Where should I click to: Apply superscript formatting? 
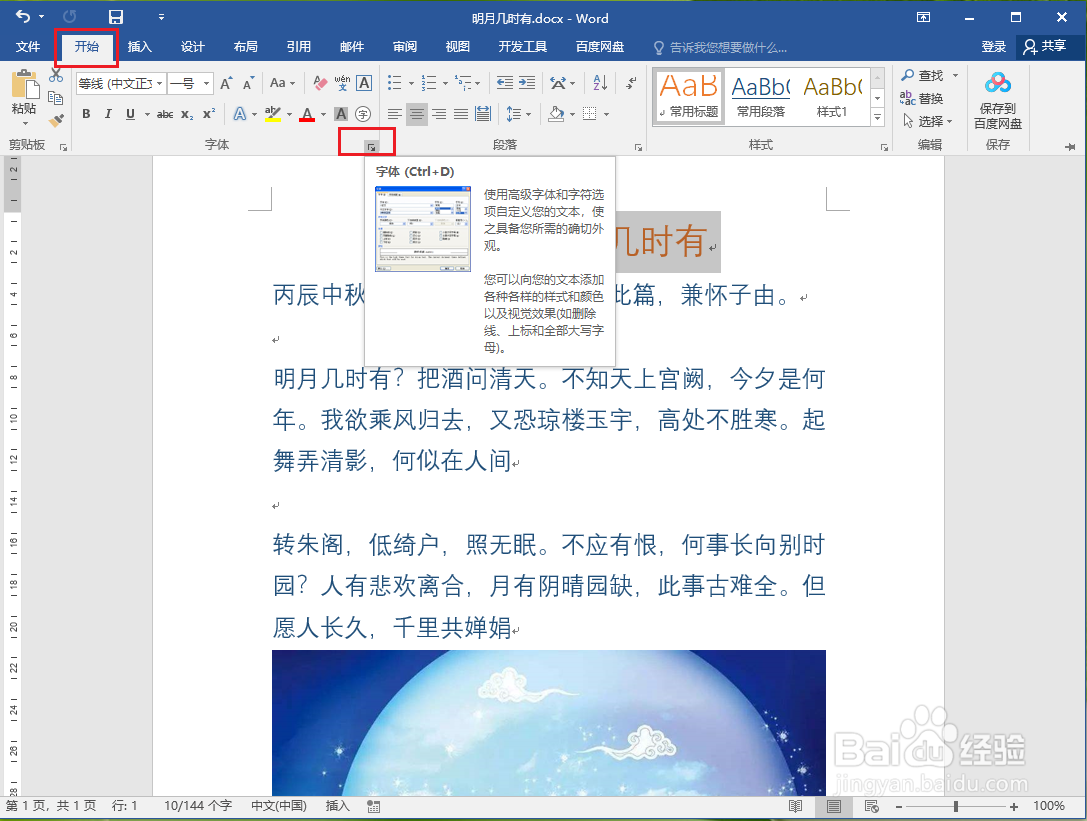pos(209,114)
